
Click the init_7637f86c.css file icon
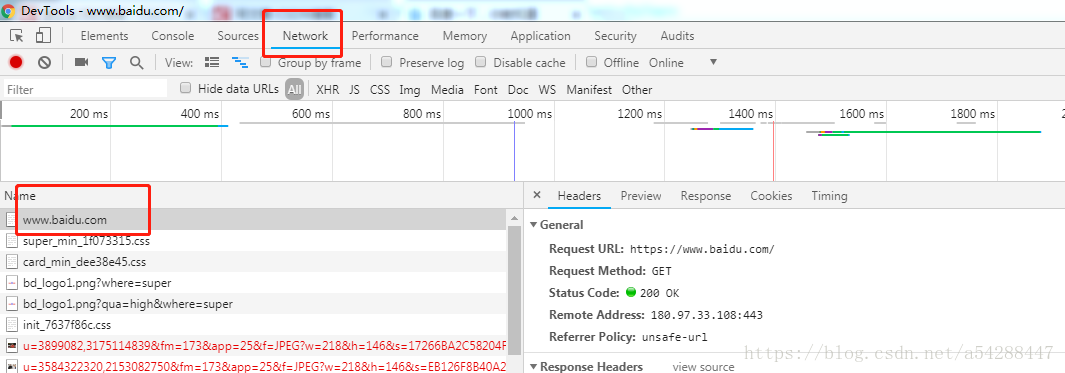click(11, 325)
